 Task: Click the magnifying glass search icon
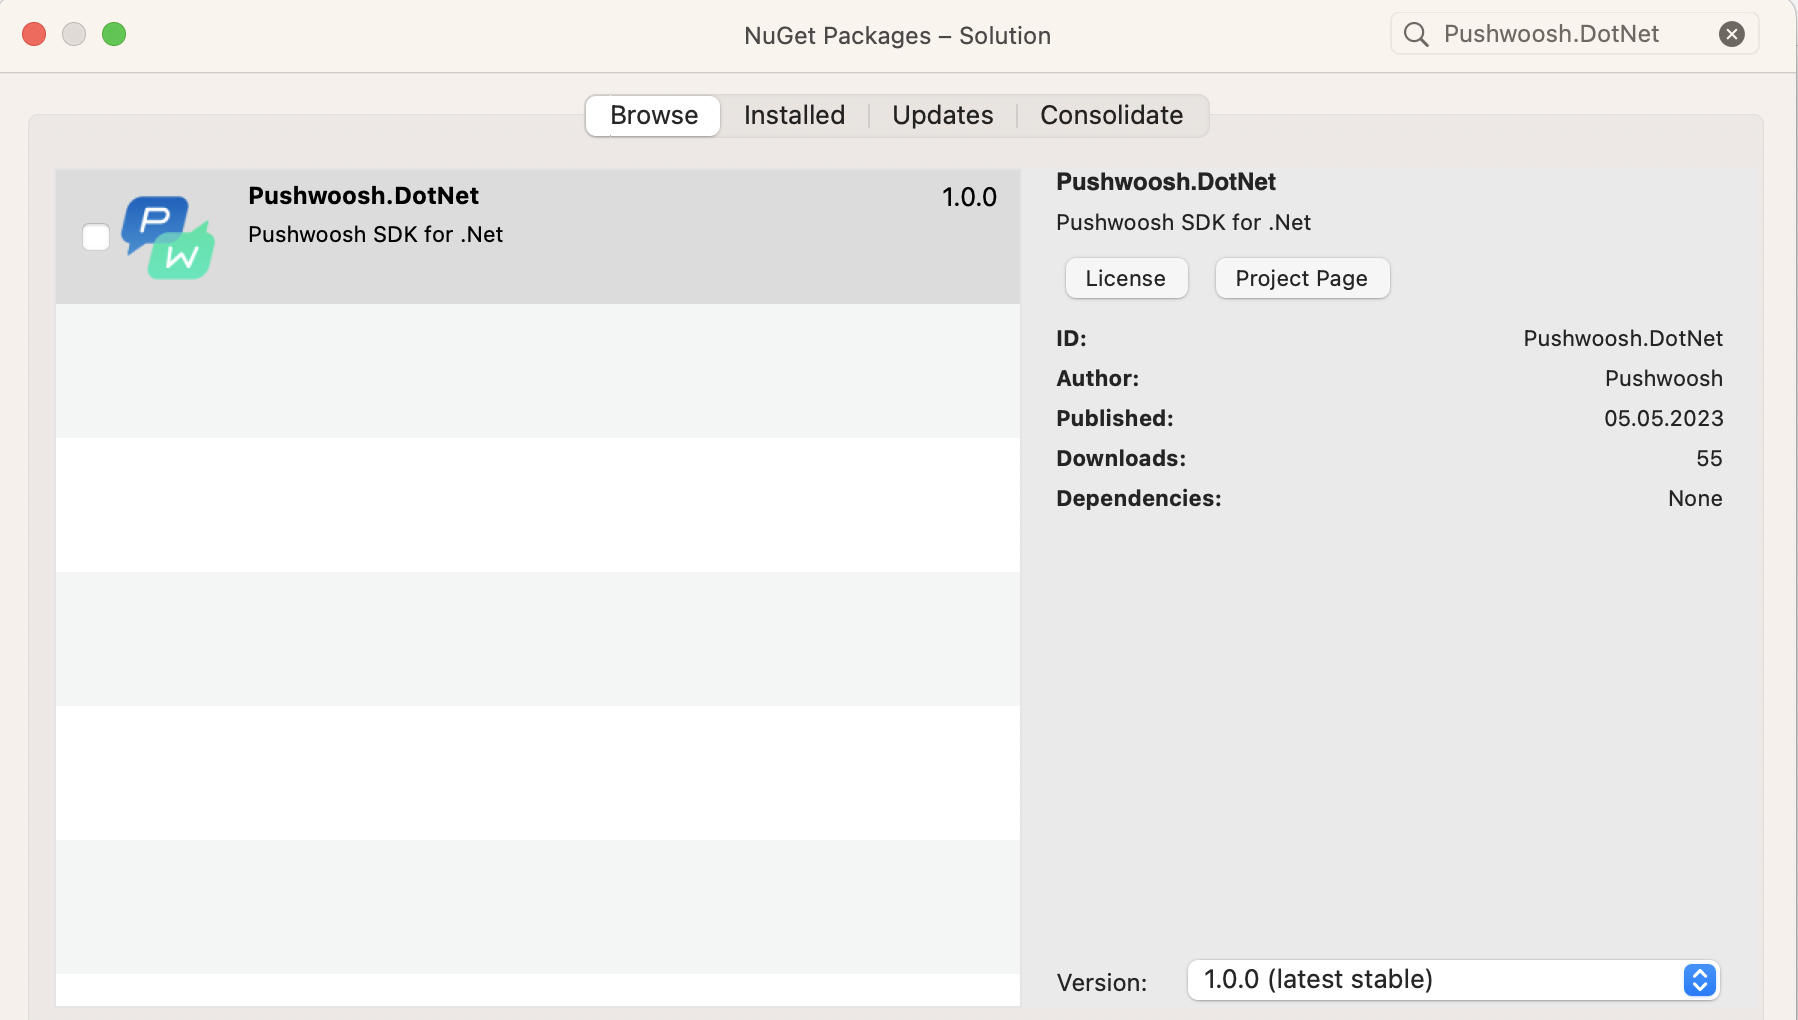1415,35
